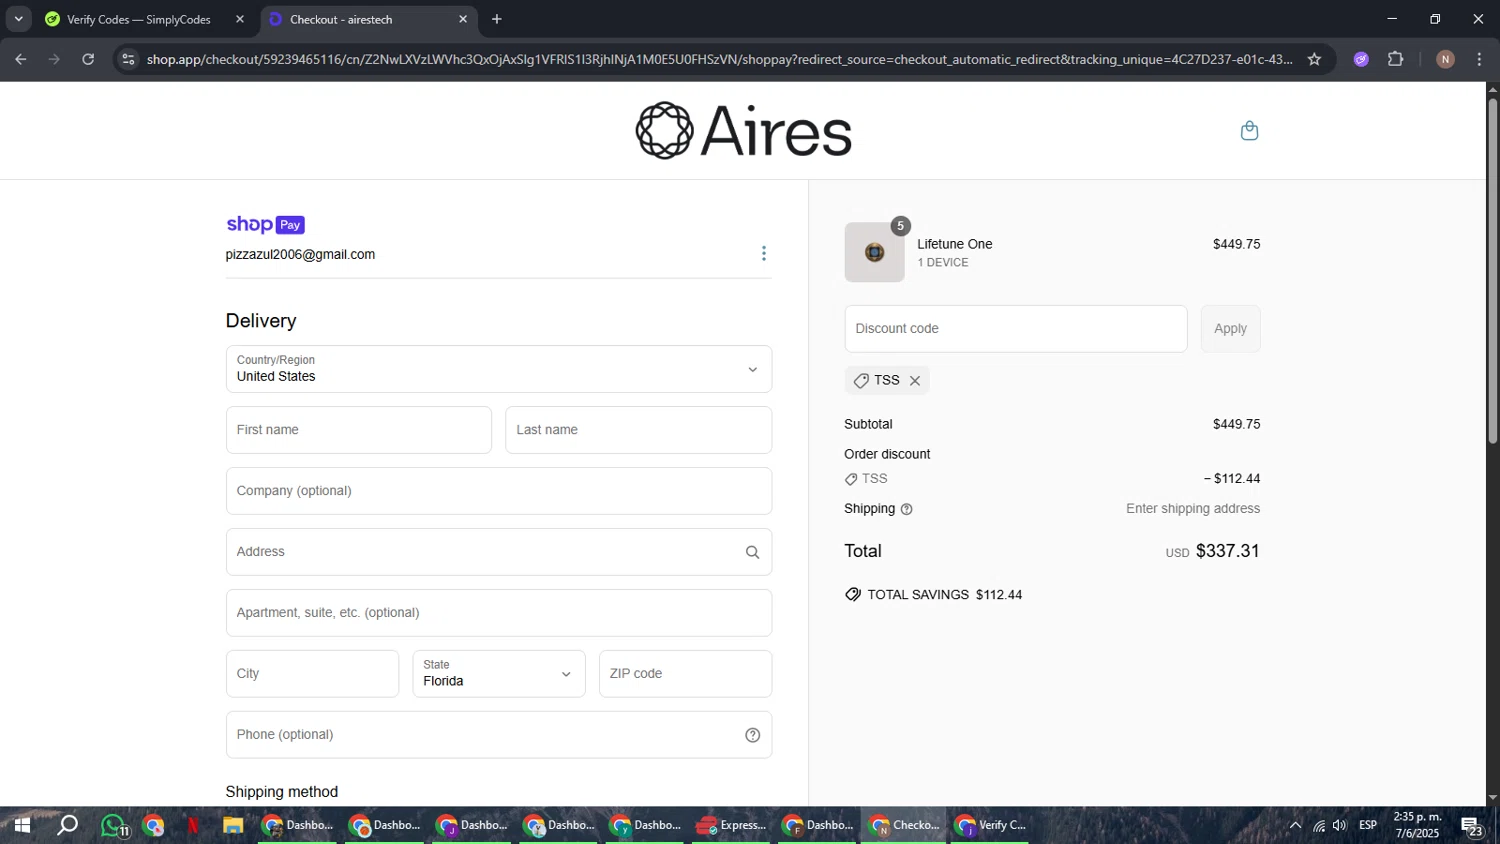
Task: Open Netflix from the taskbar
Action: coord(193,826)
